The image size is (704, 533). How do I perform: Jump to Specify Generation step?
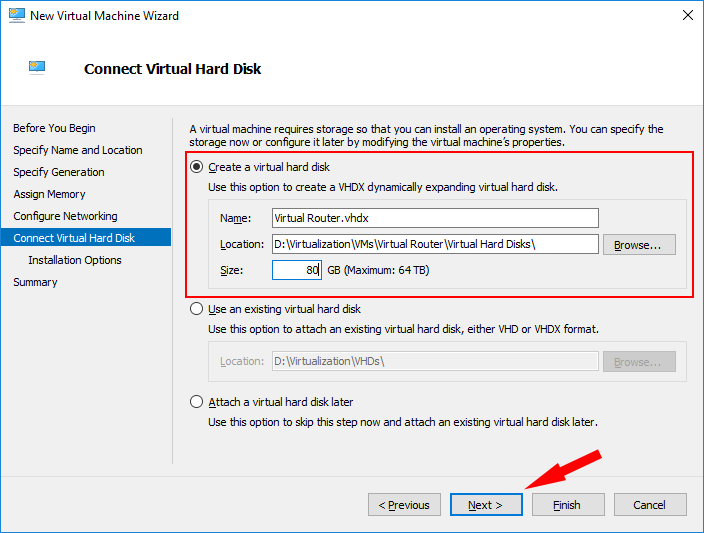coord(59,172)
